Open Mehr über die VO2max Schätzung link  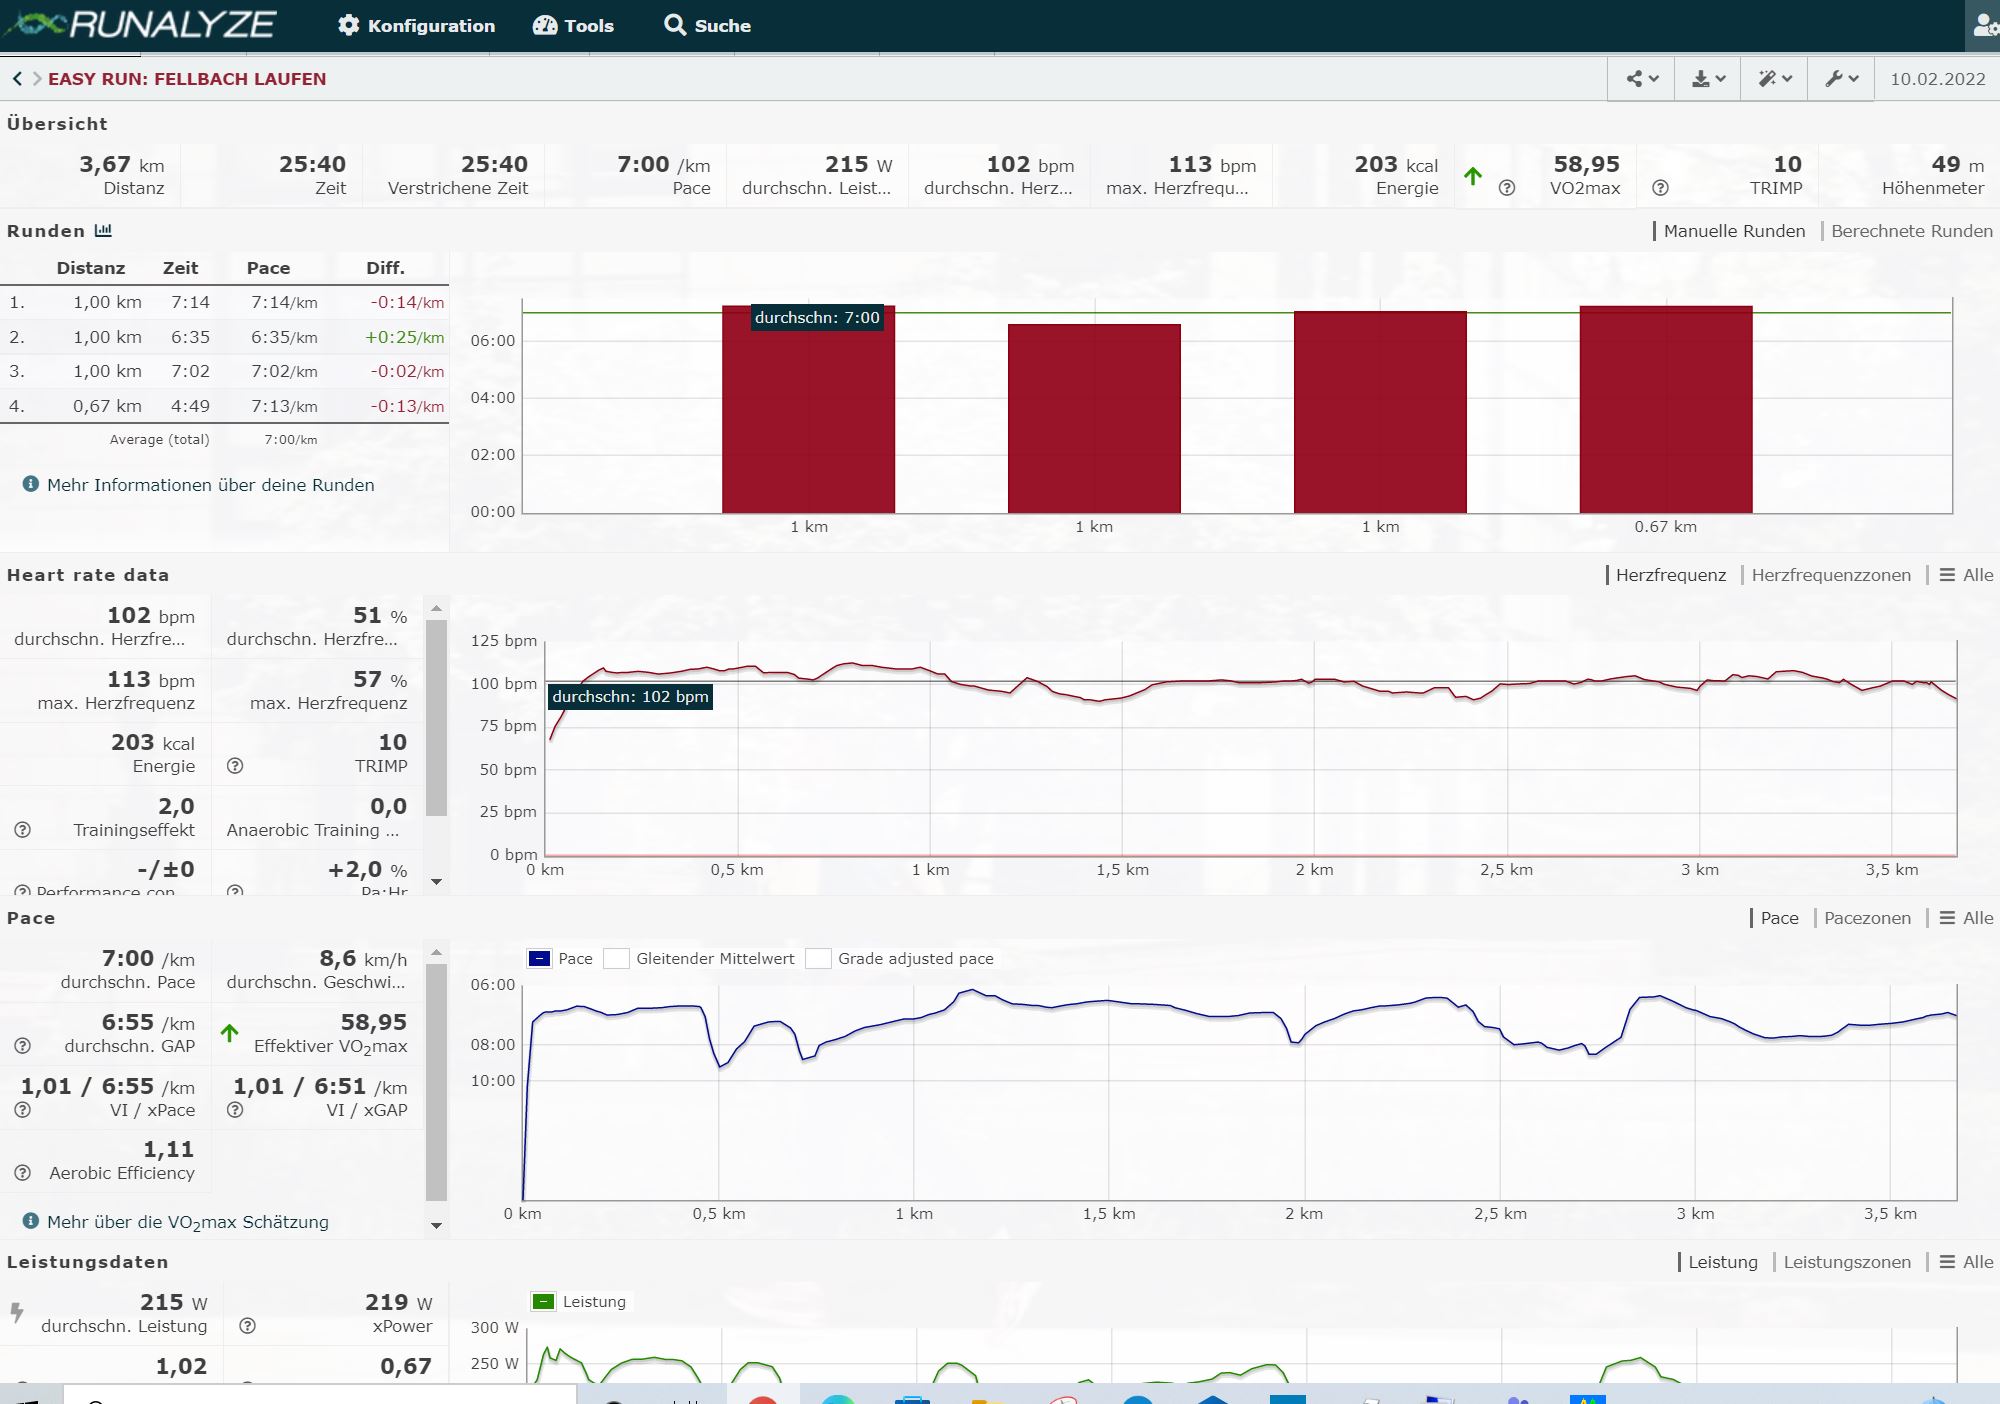click(187, 1222)
